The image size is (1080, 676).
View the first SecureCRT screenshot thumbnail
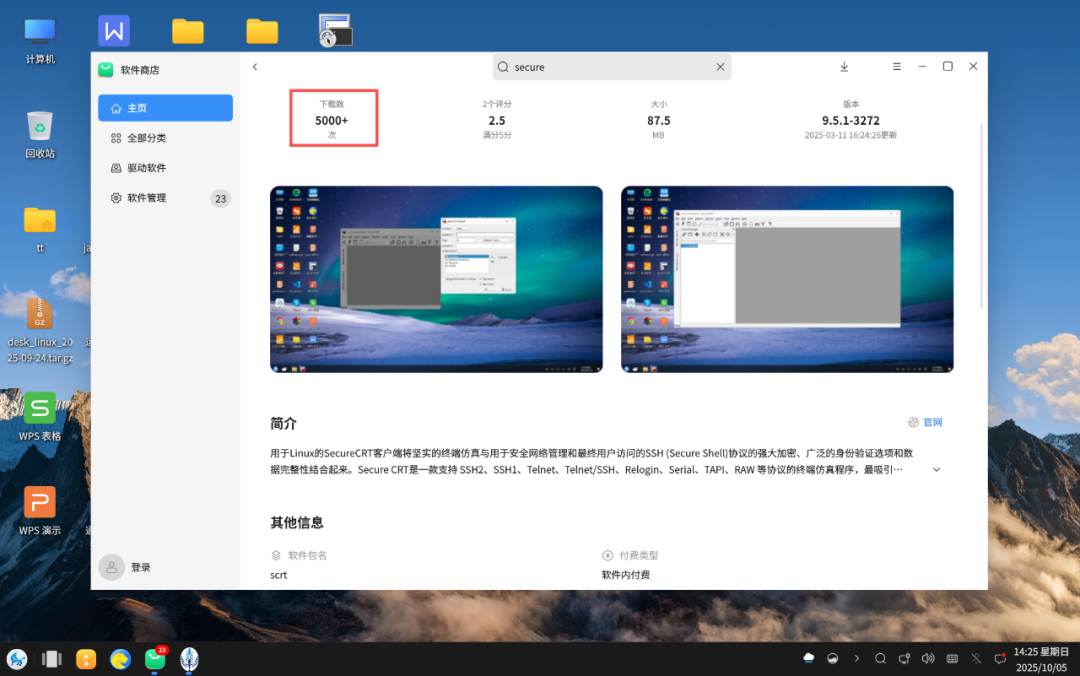(436, 279)
